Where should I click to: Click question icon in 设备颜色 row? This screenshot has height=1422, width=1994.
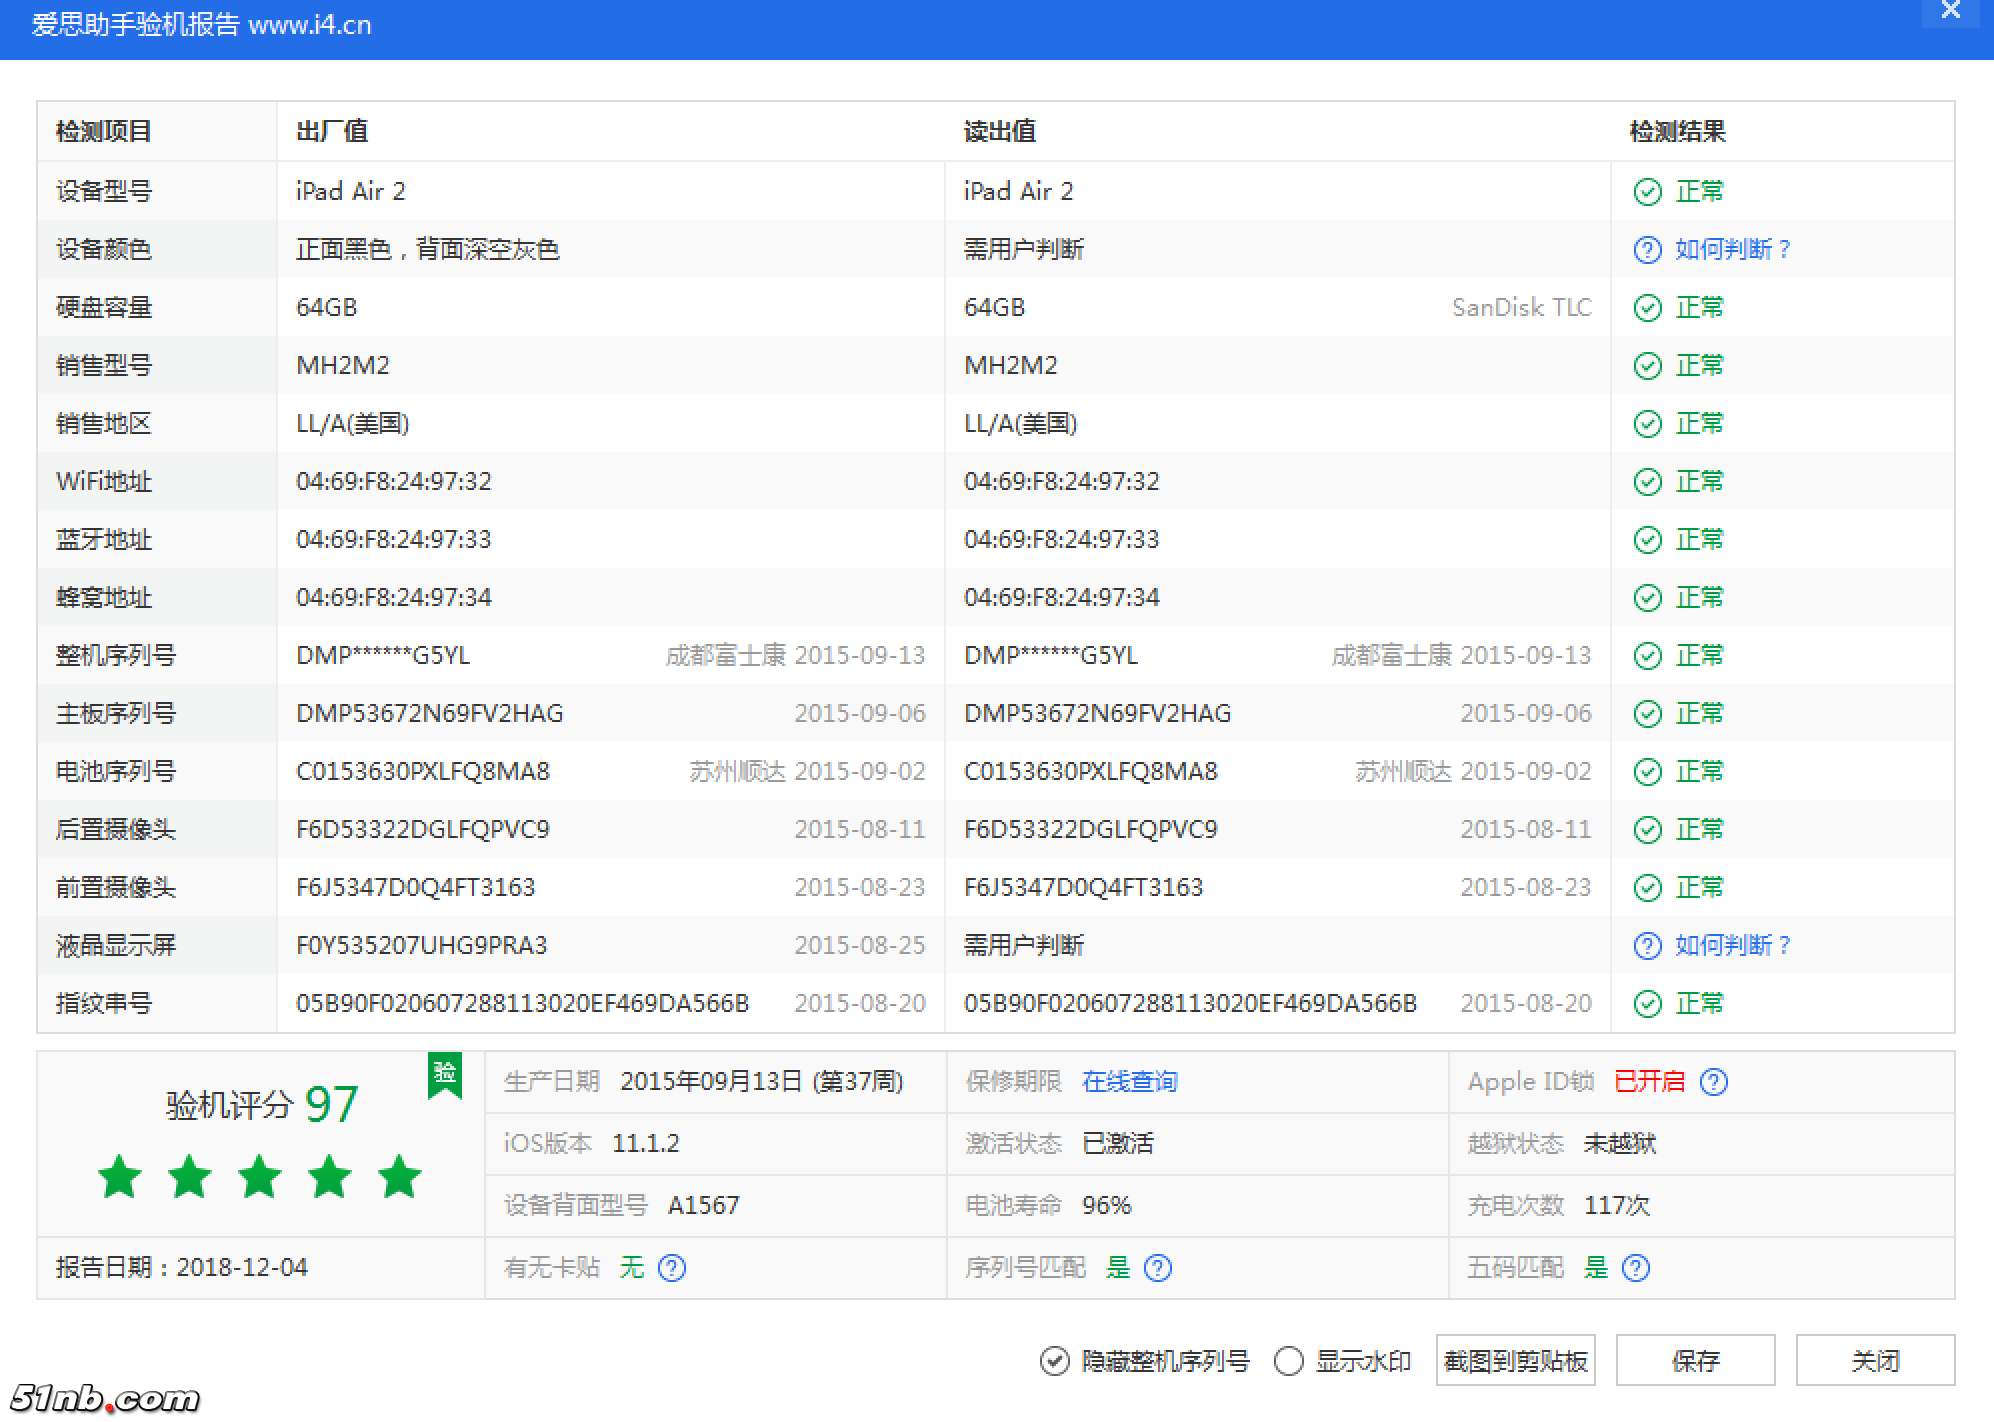coord(1647,250)
